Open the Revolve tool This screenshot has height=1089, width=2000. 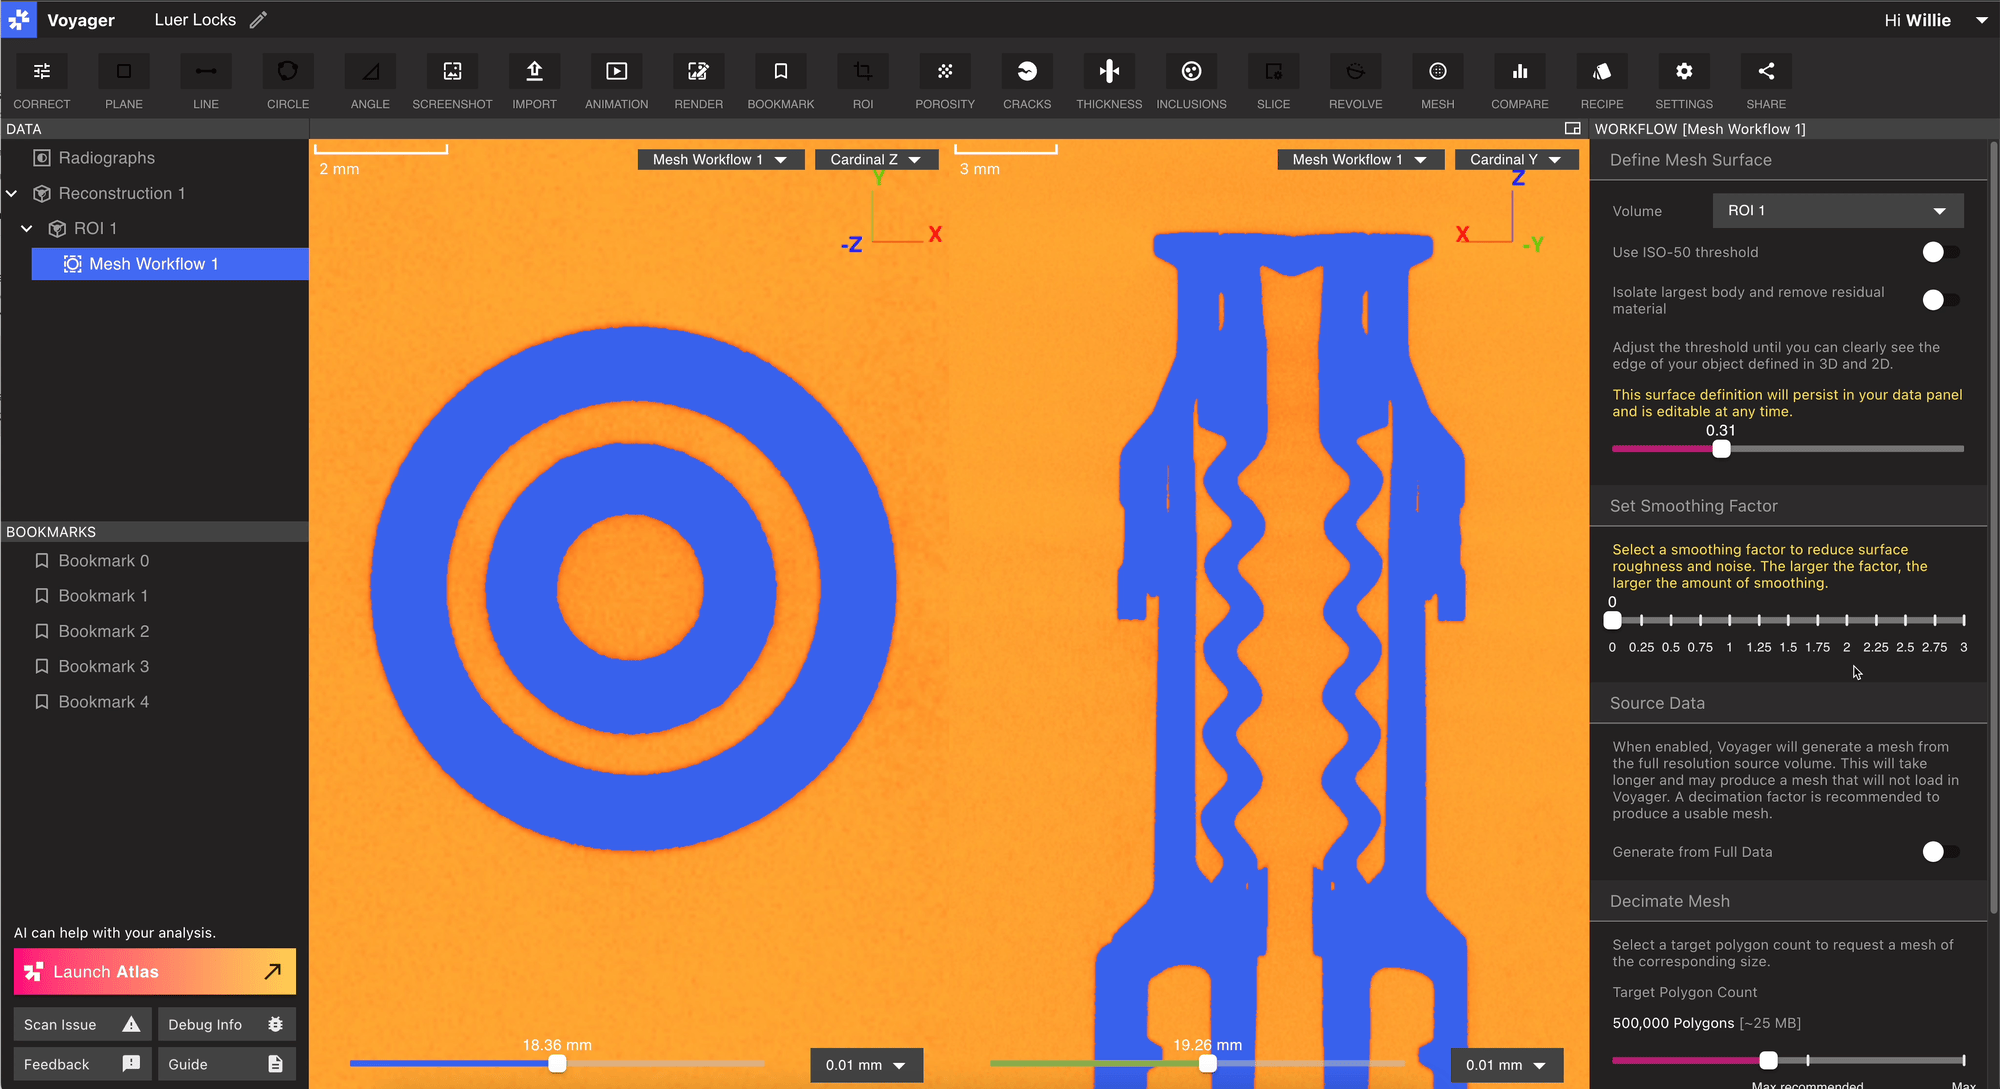pos(1355,80)
